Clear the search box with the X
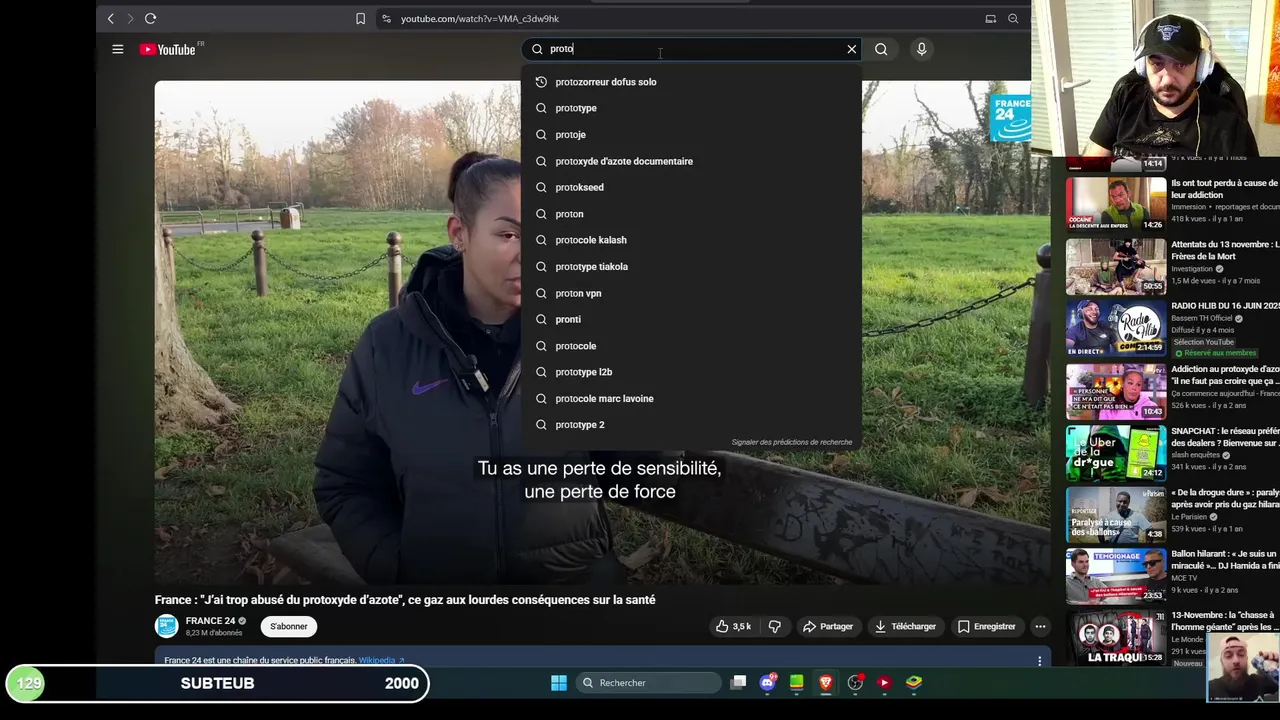 tap(852, 49)
